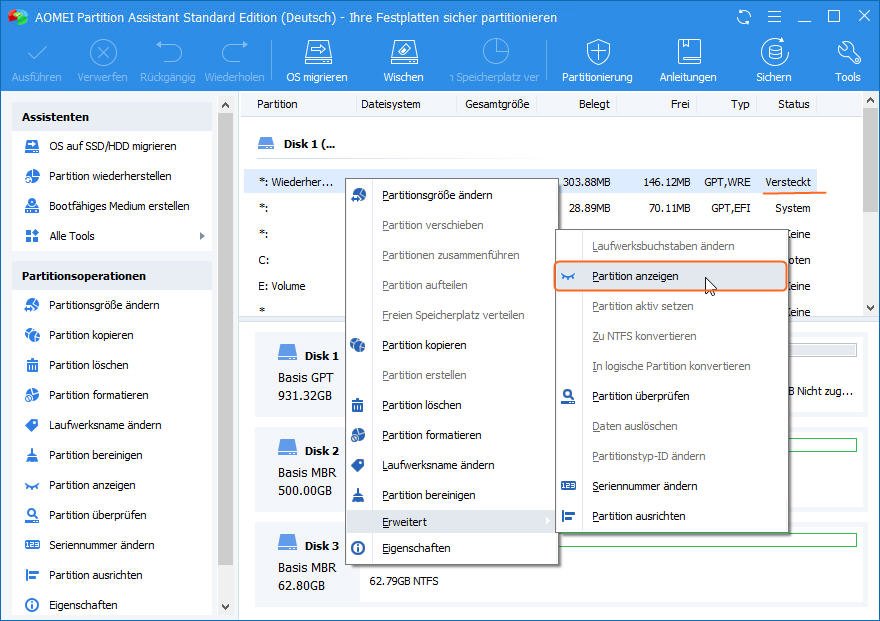Viewport: 880px width, 621px height.
Task: Choose Partition ausrichten in submenu
Action: [x=672, y=516]
